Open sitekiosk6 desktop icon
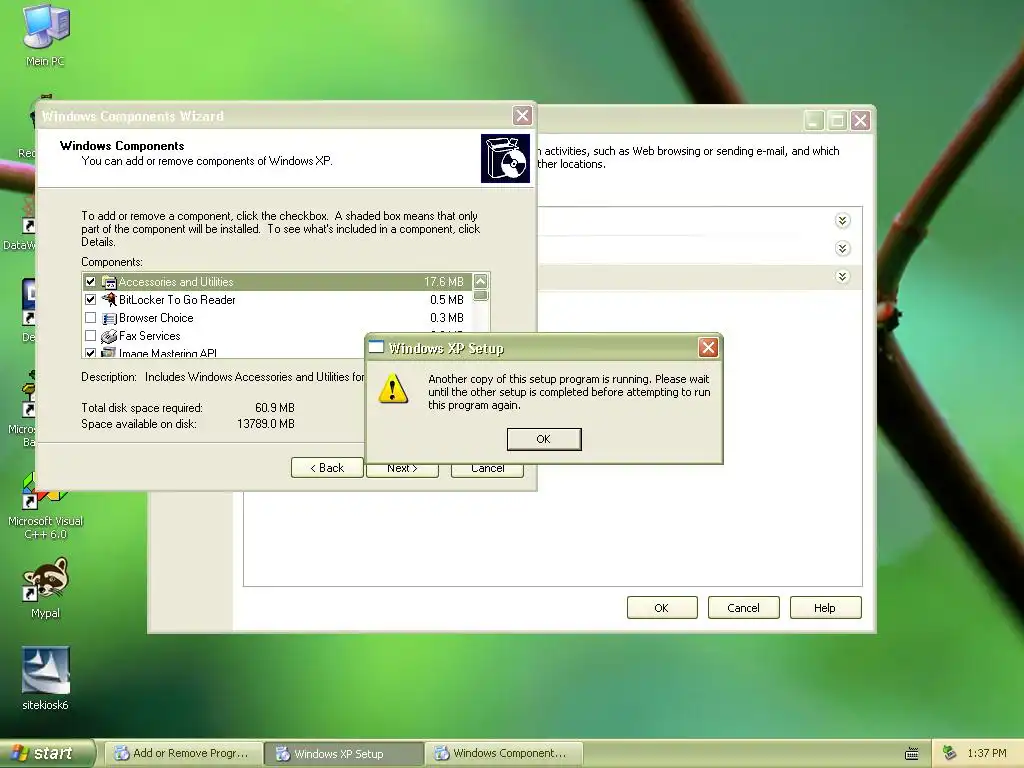This screenshot has height=768, width=1024. 45,679
